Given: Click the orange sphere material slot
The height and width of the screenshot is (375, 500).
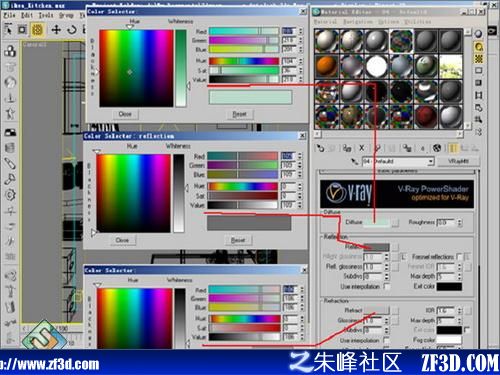Looking at the screenshot, I should [326, 66].
